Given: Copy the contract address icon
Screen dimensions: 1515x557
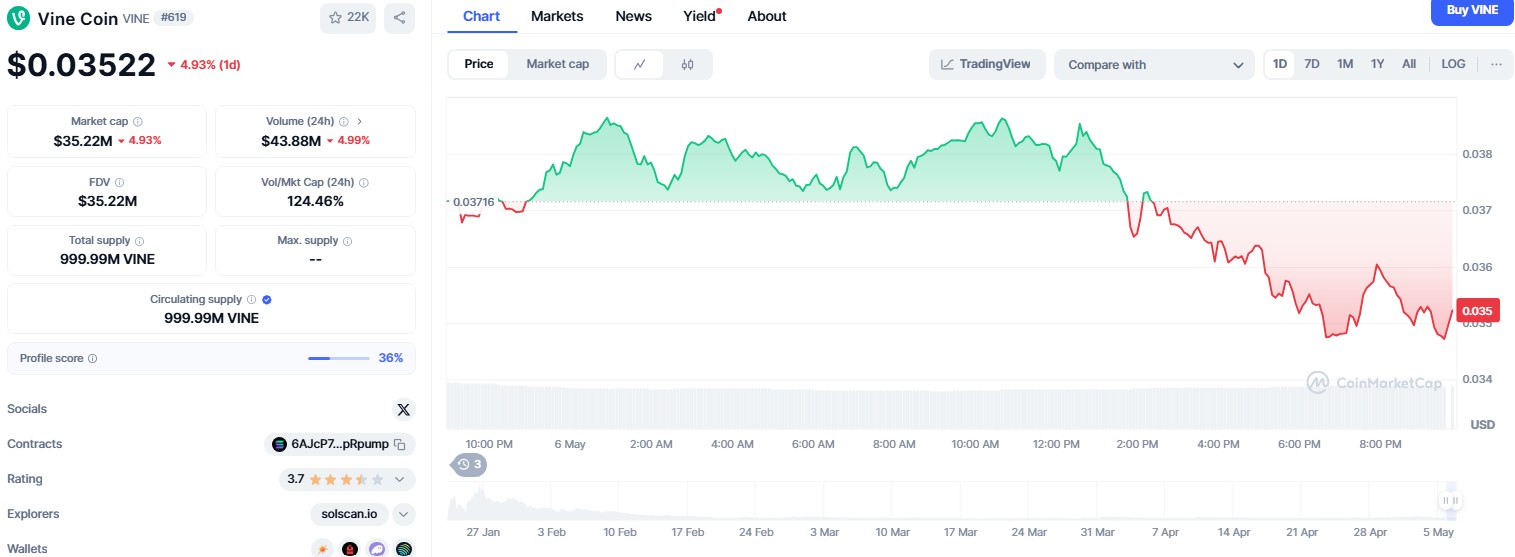Looking at the screenshot, I should pyautogui.click(x=400, y=444).
